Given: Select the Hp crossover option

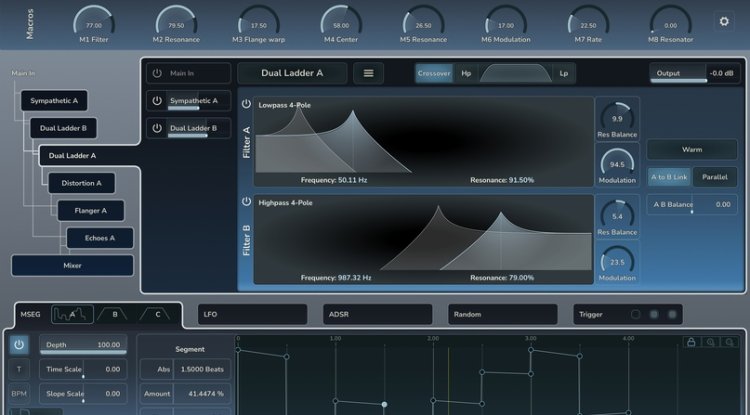Looking at the screenshot, I should tap(466, 73).
